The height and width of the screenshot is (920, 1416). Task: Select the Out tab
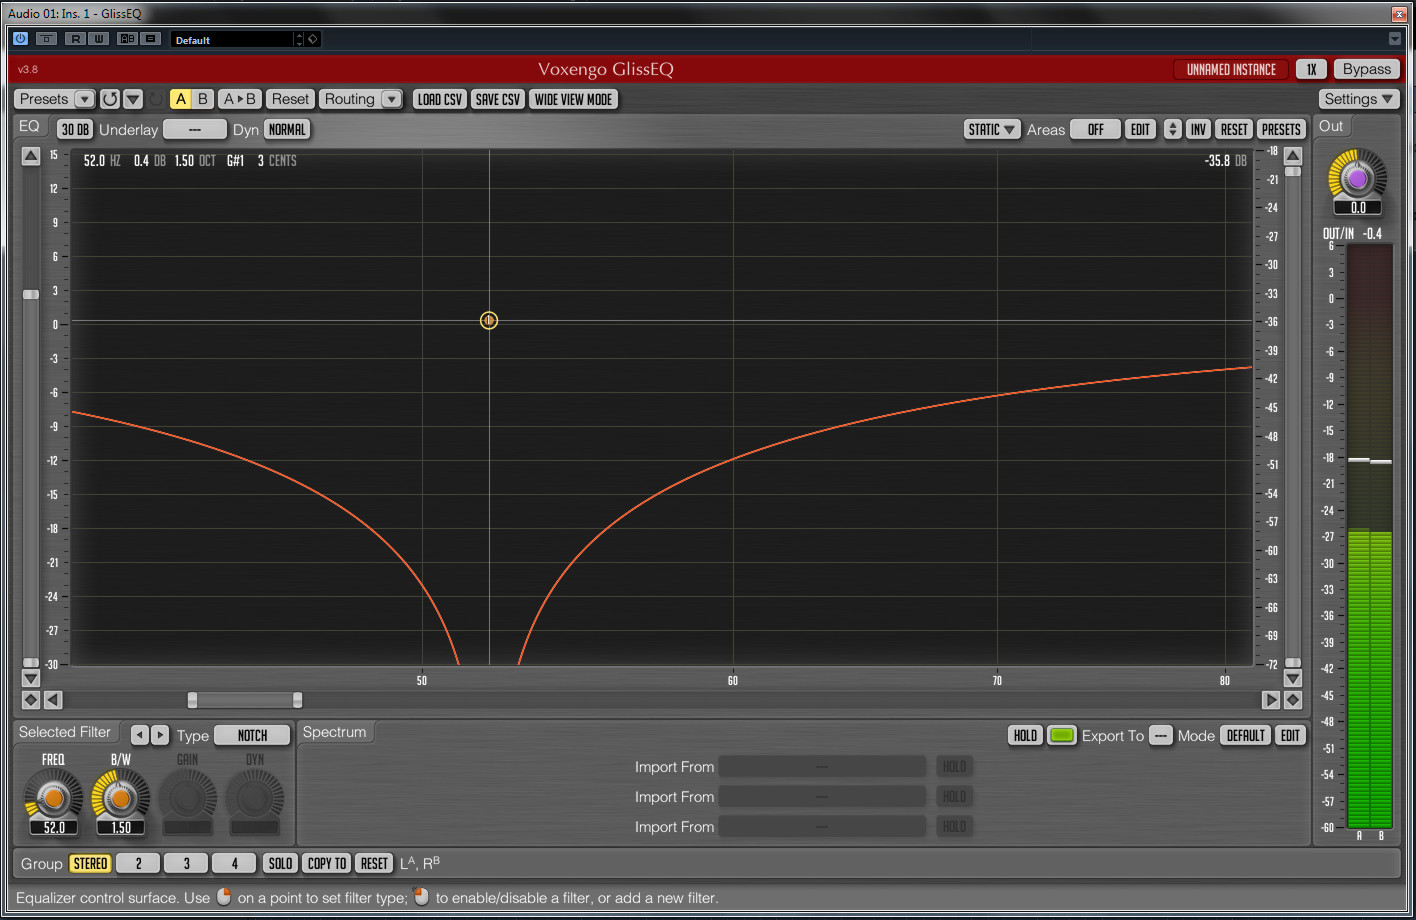coord(1331,126)
